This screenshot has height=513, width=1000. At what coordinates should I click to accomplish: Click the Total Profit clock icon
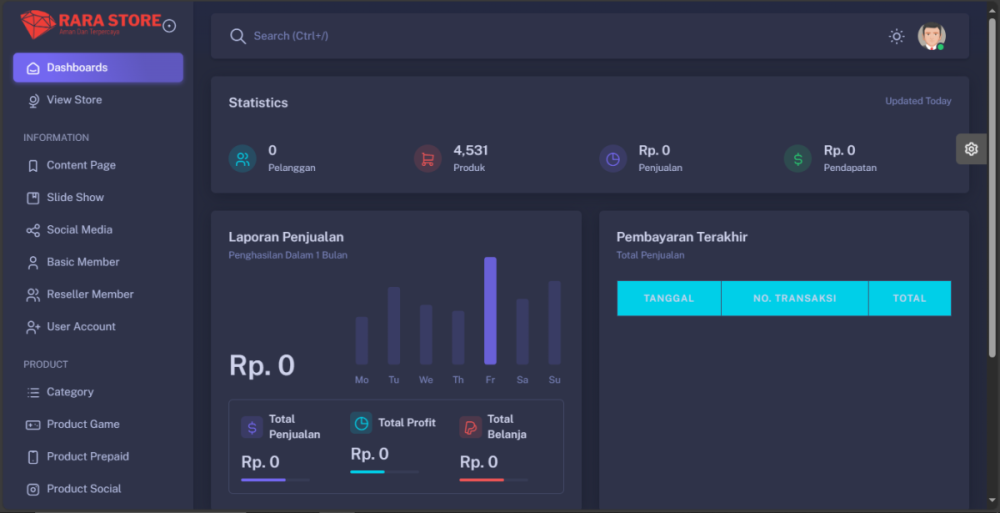[x=361, y=423]
